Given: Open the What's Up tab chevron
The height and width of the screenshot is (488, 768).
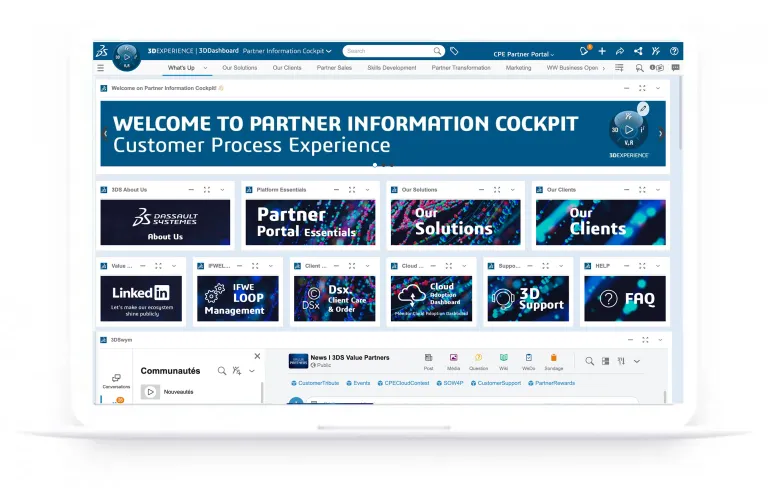Looking at the screenshot, I should (205, 68).
